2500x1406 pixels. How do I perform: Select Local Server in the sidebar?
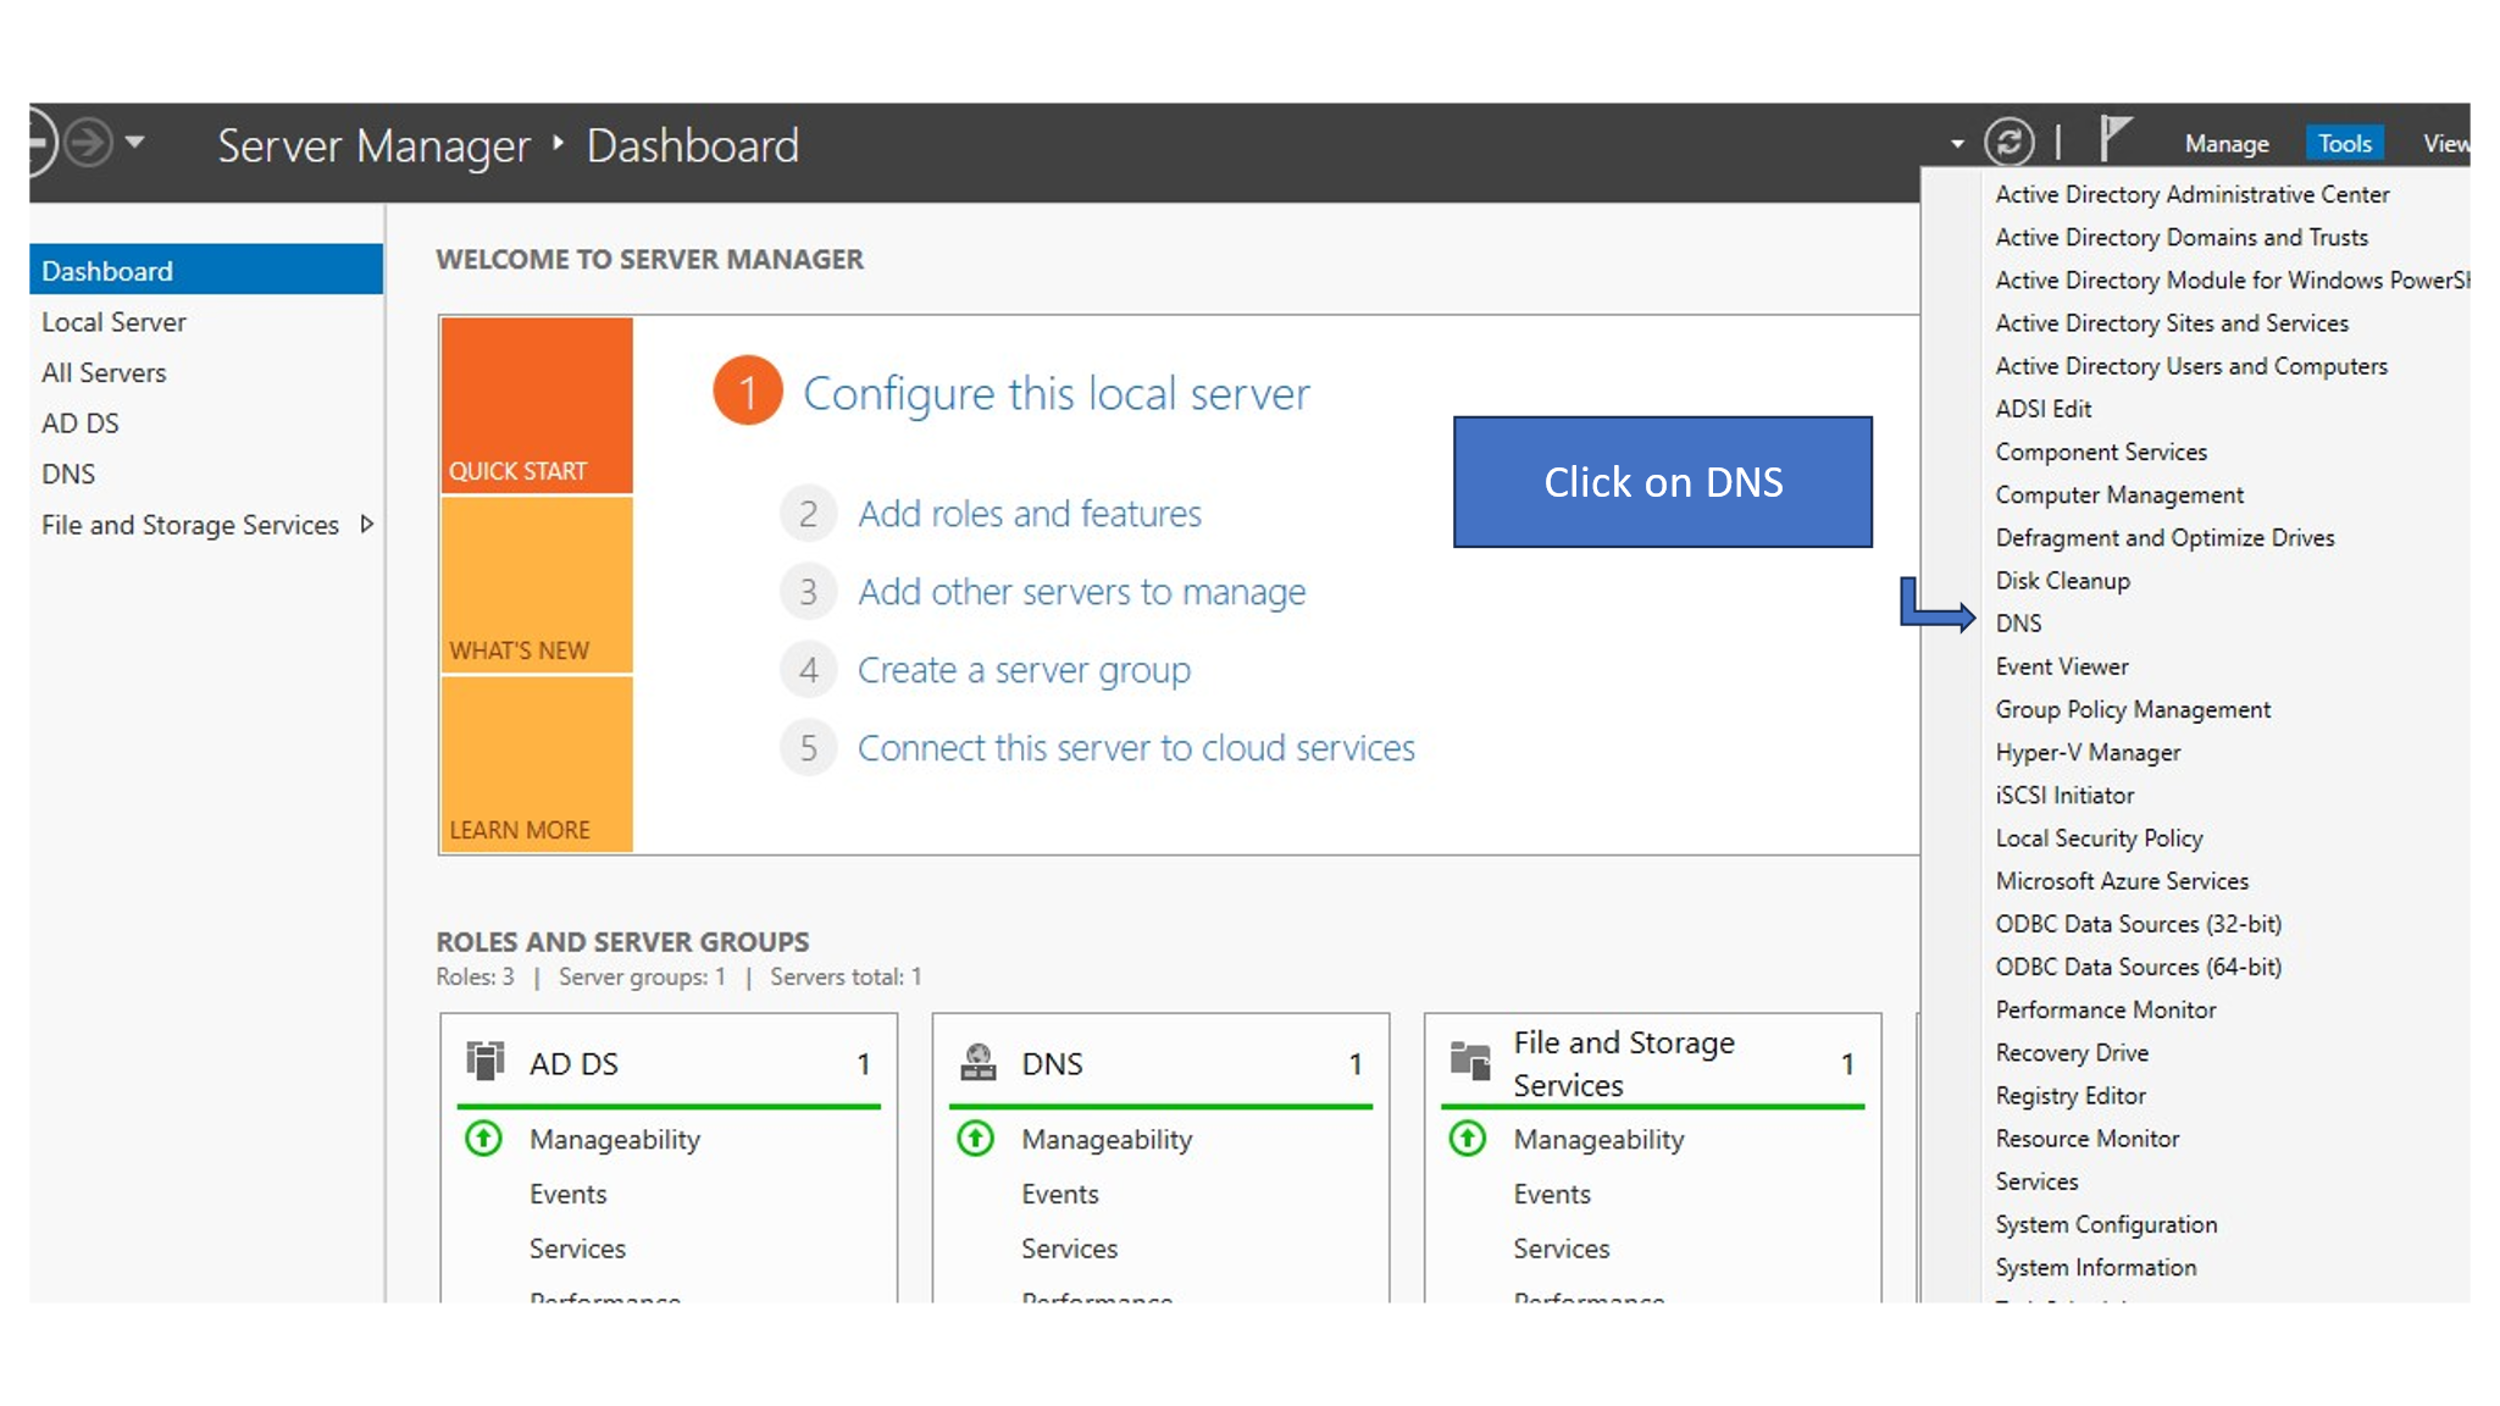(x=113, y=322)
